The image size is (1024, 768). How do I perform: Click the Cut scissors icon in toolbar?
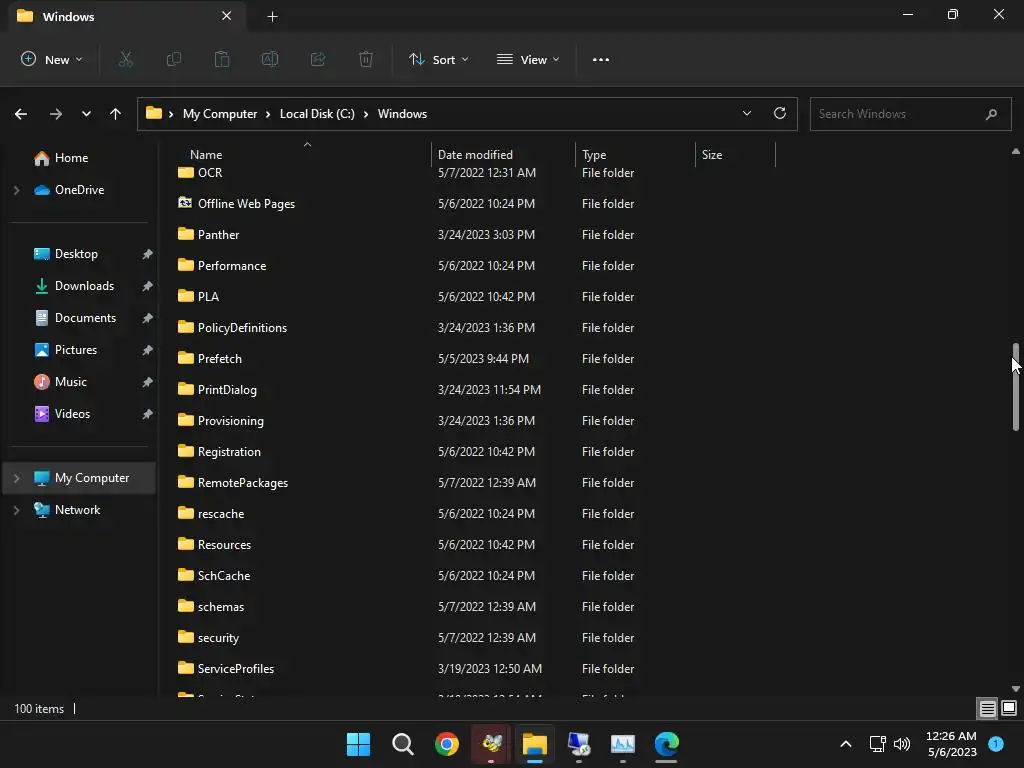[125, 59]
